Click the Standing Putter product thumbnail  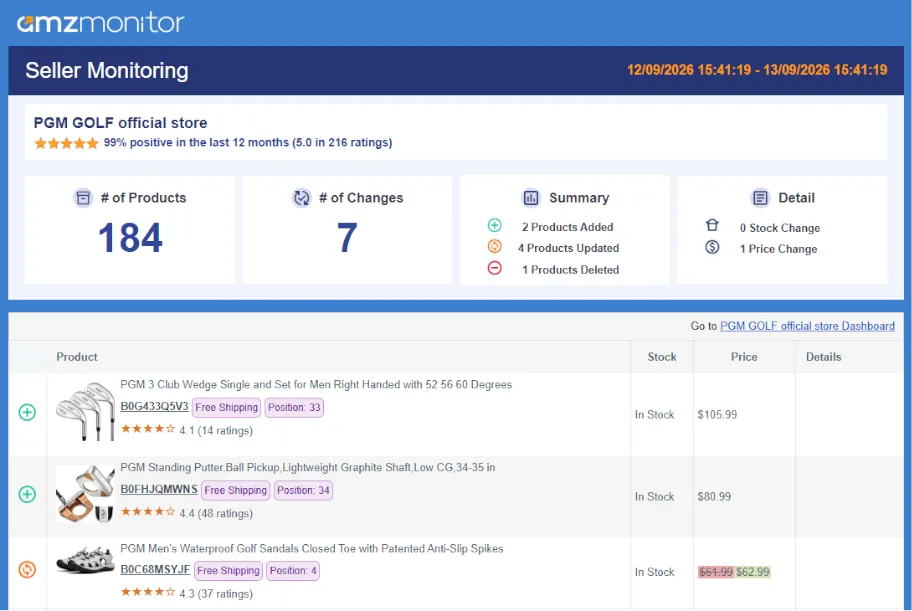click(85, 493)
